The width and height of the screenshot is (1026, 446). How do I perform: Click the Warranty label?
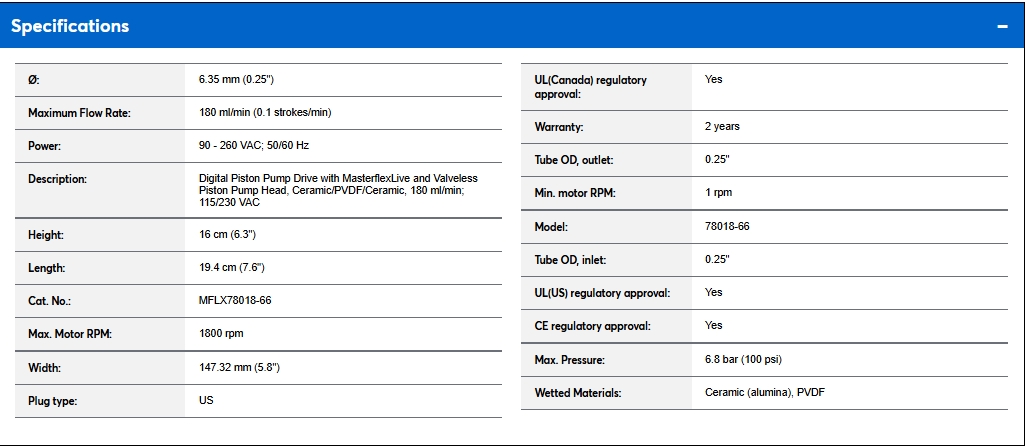point(559,127)
